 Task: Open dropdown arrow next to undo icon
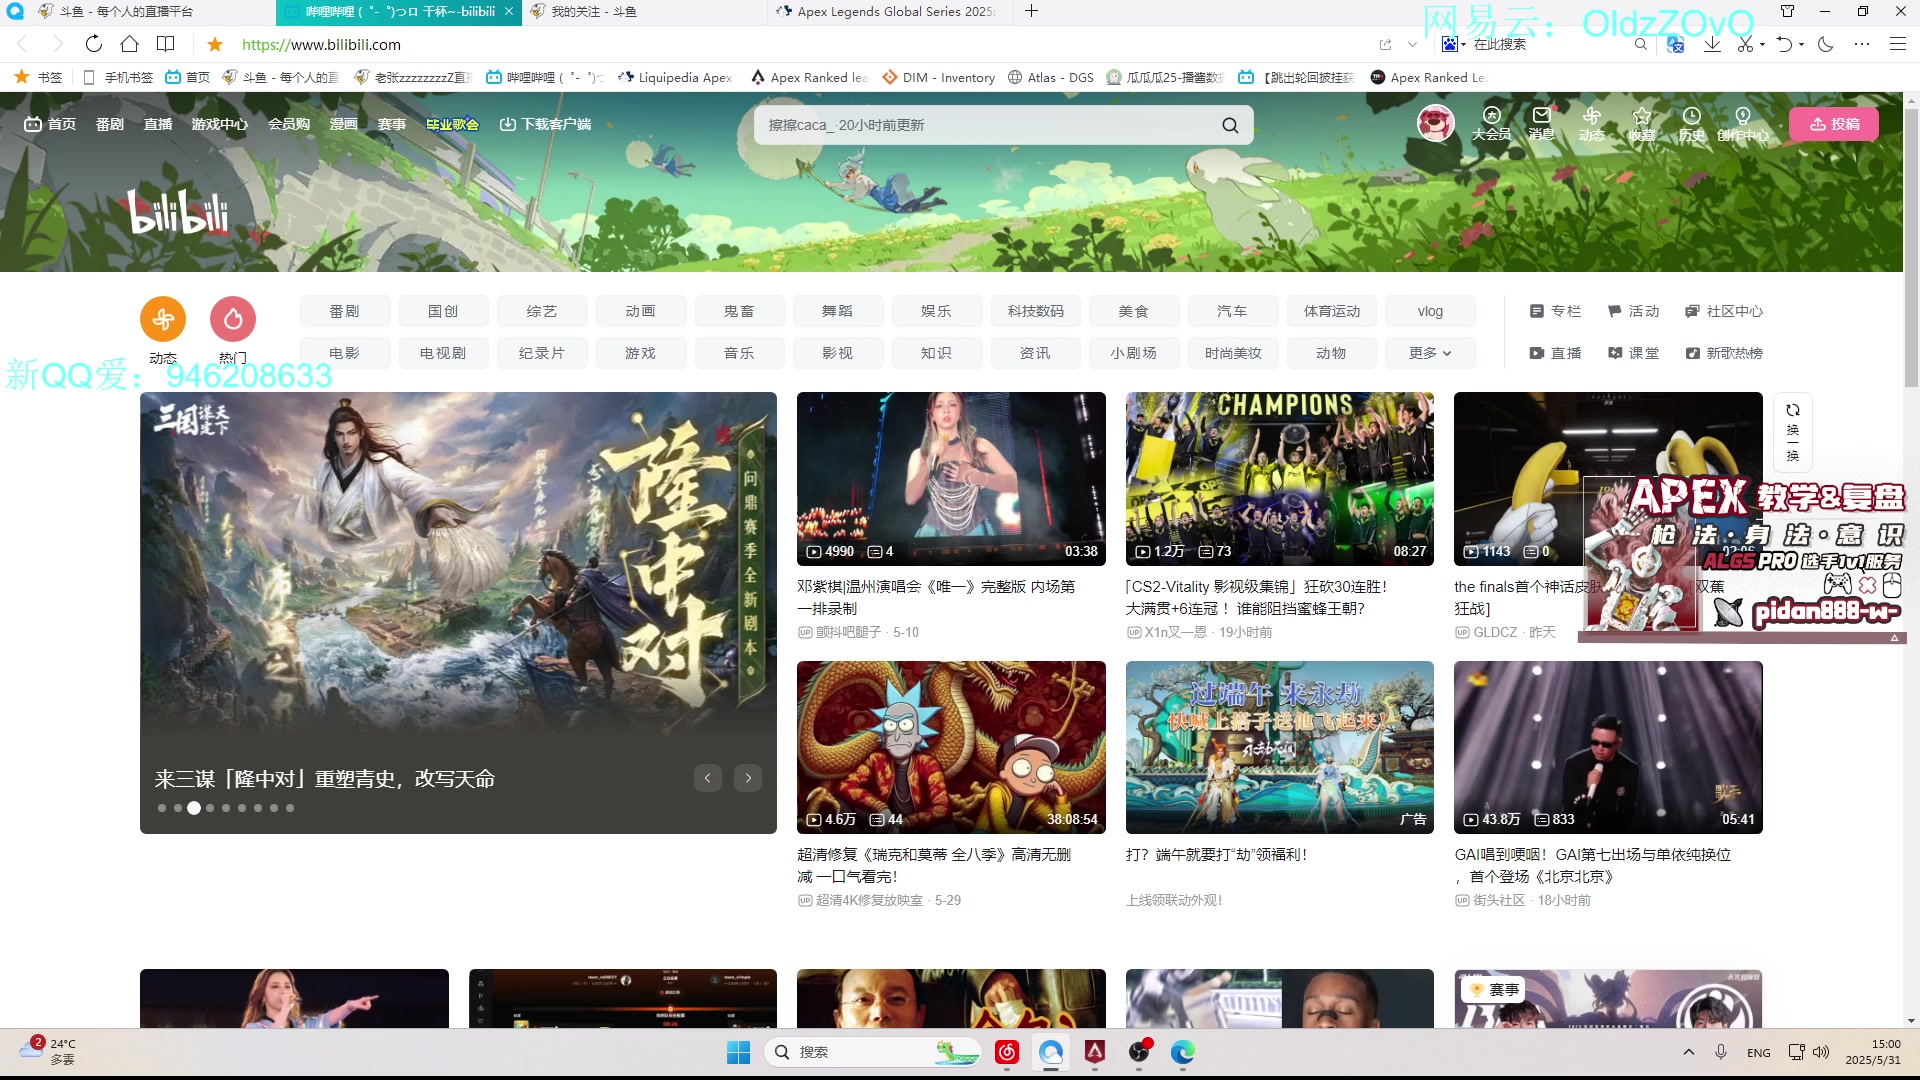coord(1801,44)
